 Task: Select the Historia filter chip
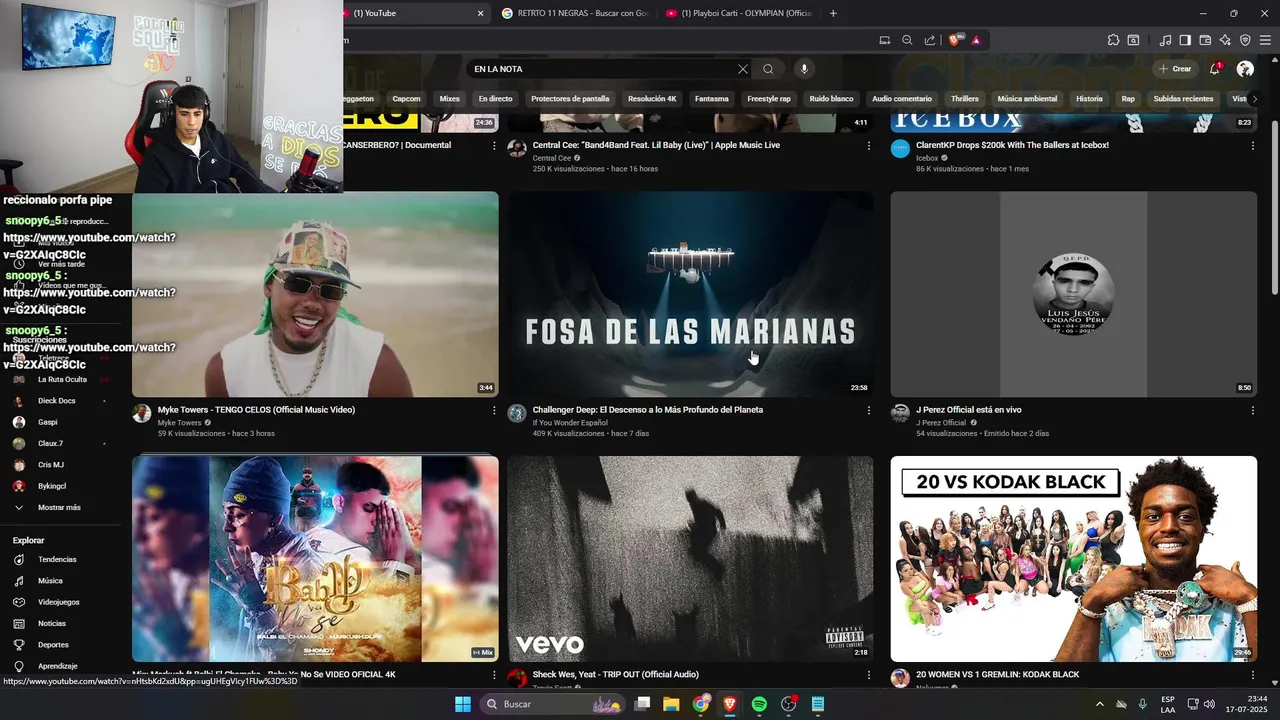coord(1089,99)
